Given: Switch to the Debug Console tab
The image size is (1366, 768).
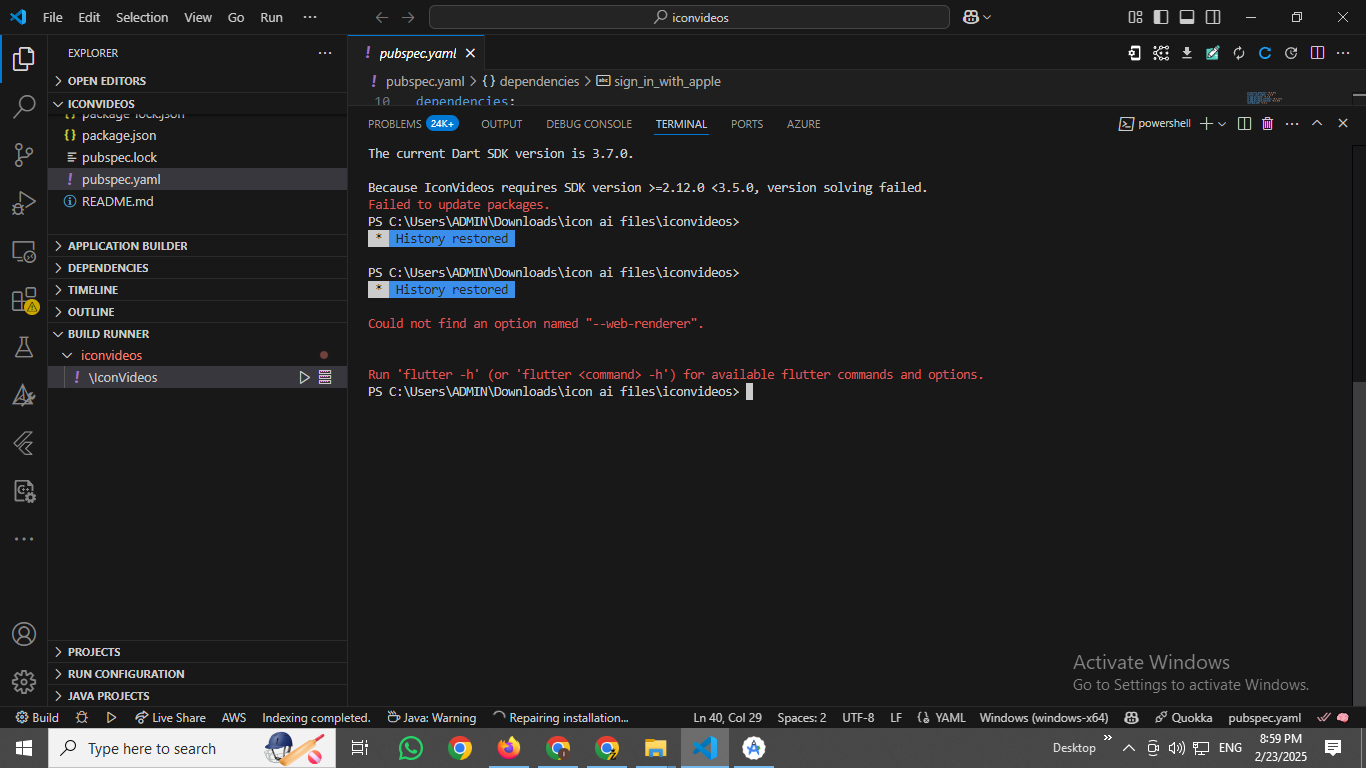Looking at the screenshot, I should (x=589, y=124).
